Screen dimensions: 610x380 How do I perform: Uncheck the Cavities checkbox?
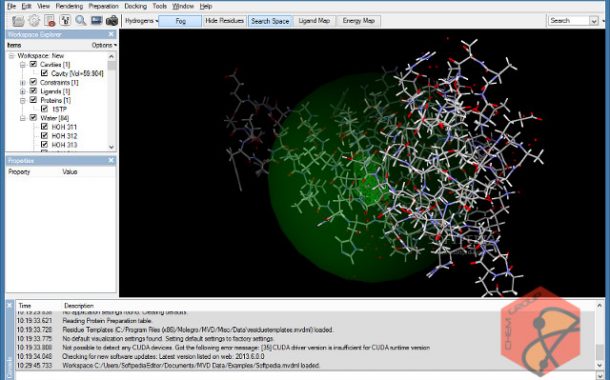tap(33, 64)
